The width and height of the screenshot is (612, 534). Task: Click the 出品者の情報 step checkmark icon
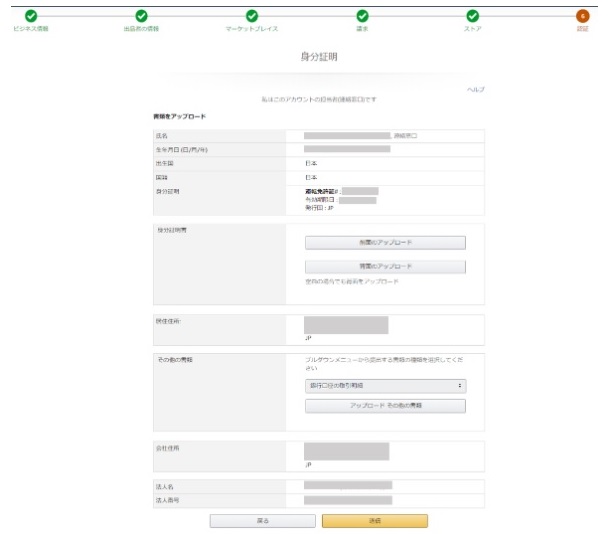(x=141, y=15)
